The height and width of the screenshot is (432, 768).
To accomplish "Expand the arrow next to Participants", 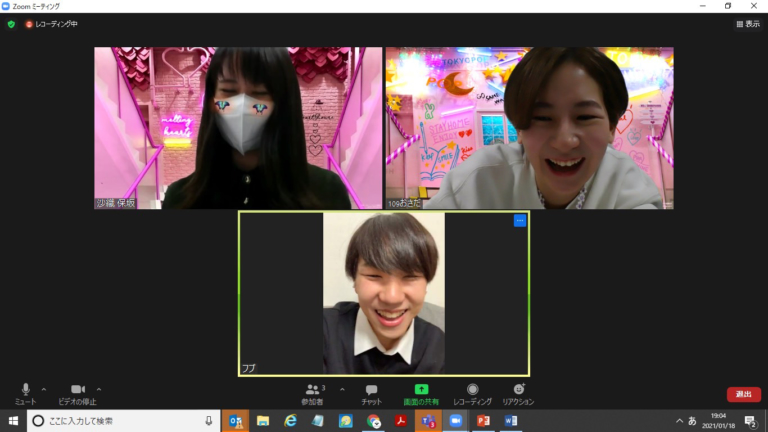I will pyautogui.click(x=342, y=389).
